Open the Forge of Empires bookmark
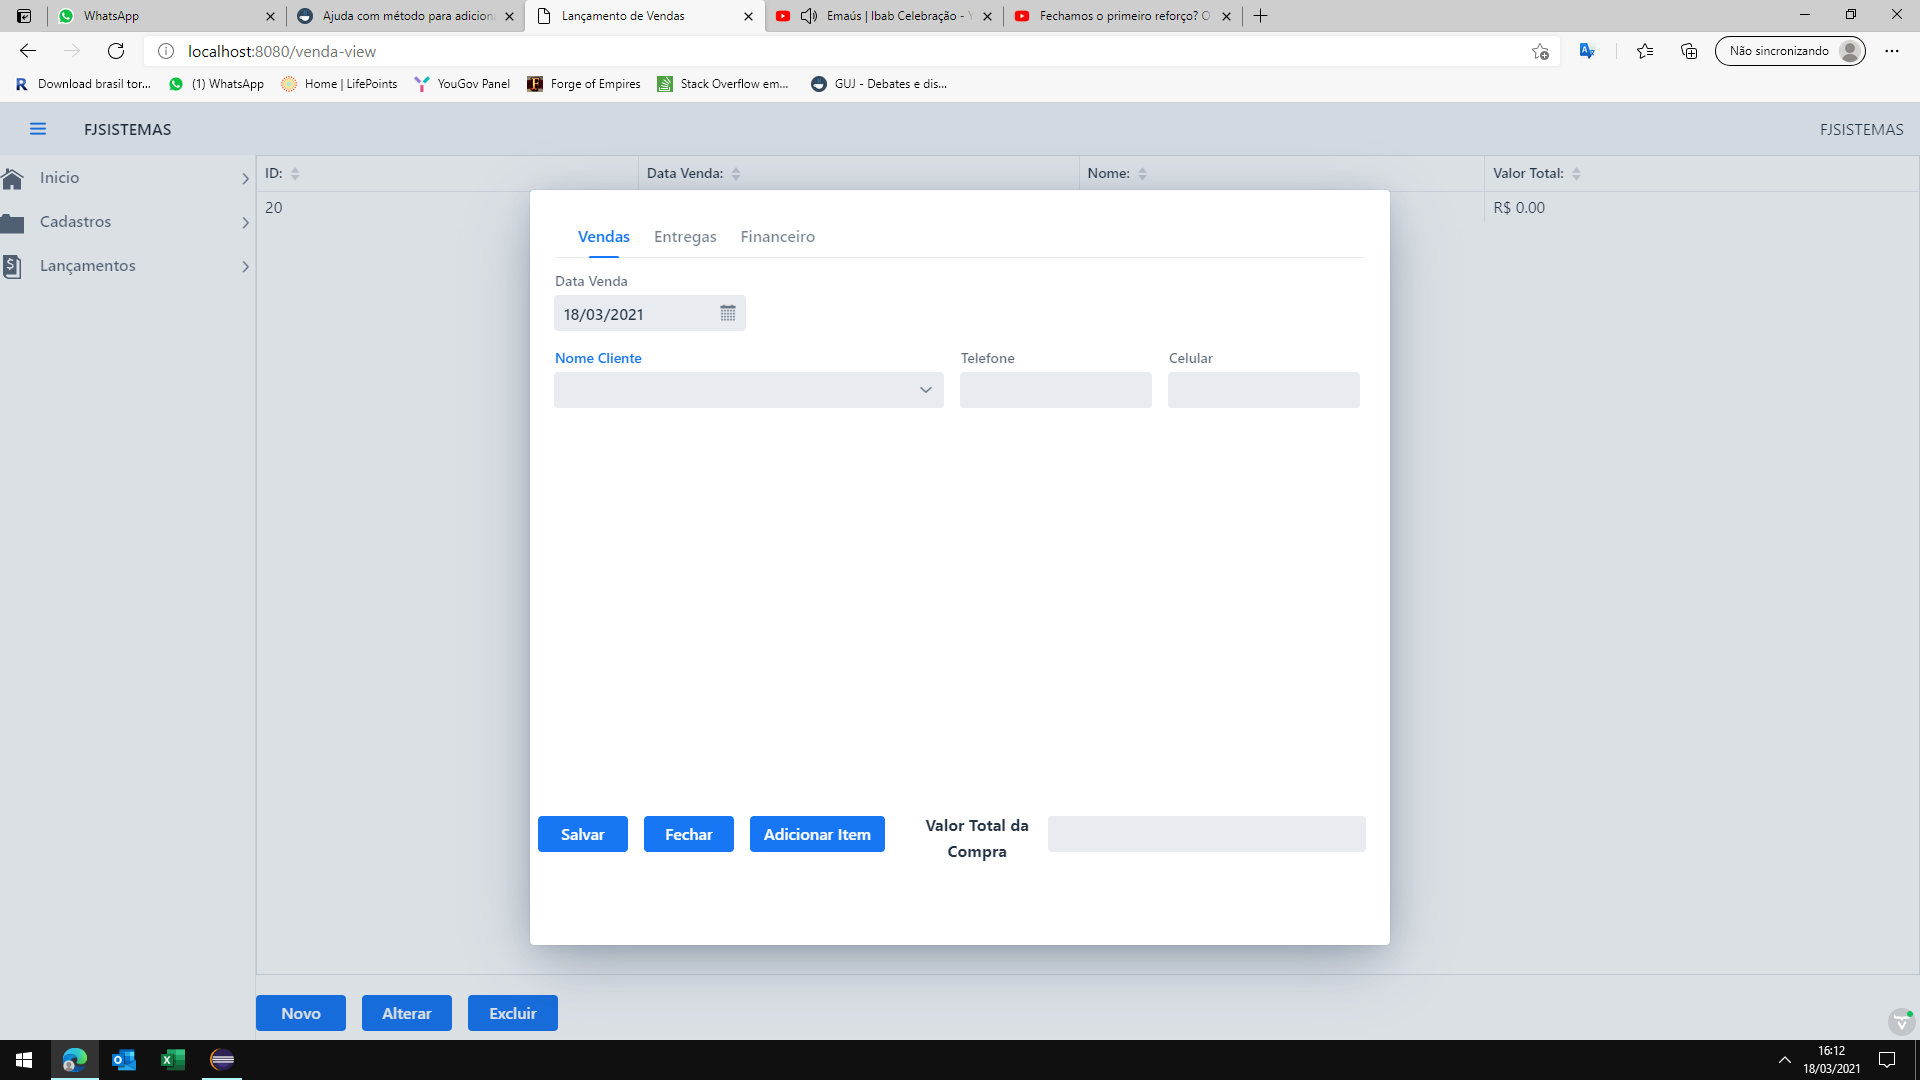 584,84
